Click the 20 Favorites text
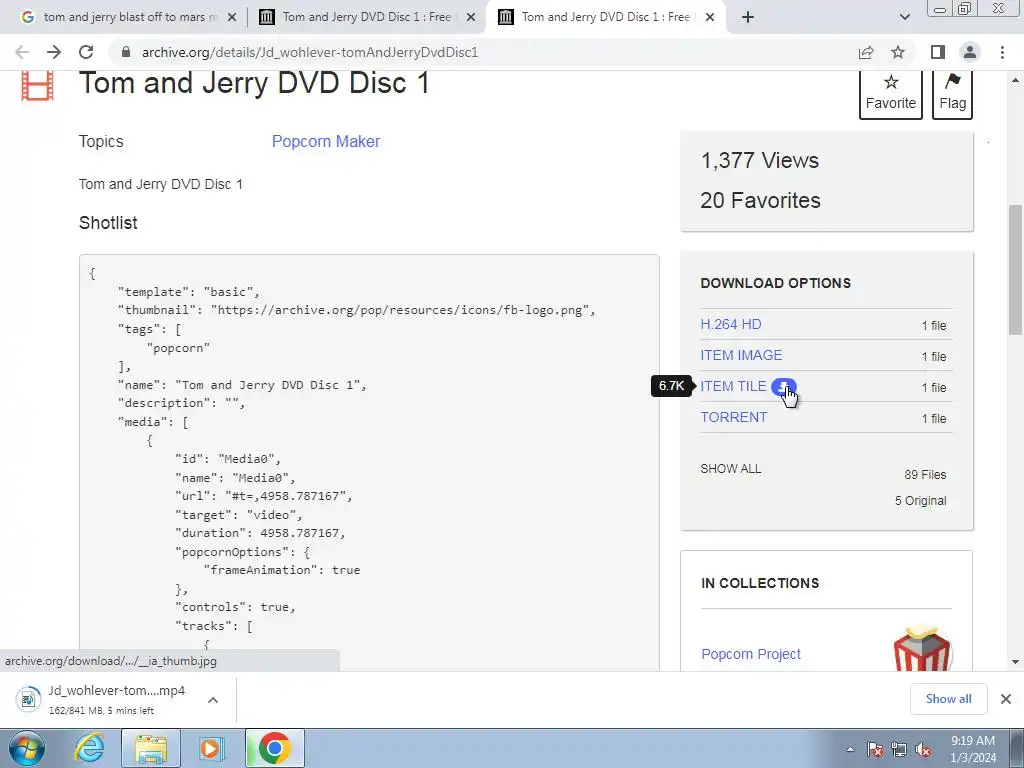 pos(760,200)
